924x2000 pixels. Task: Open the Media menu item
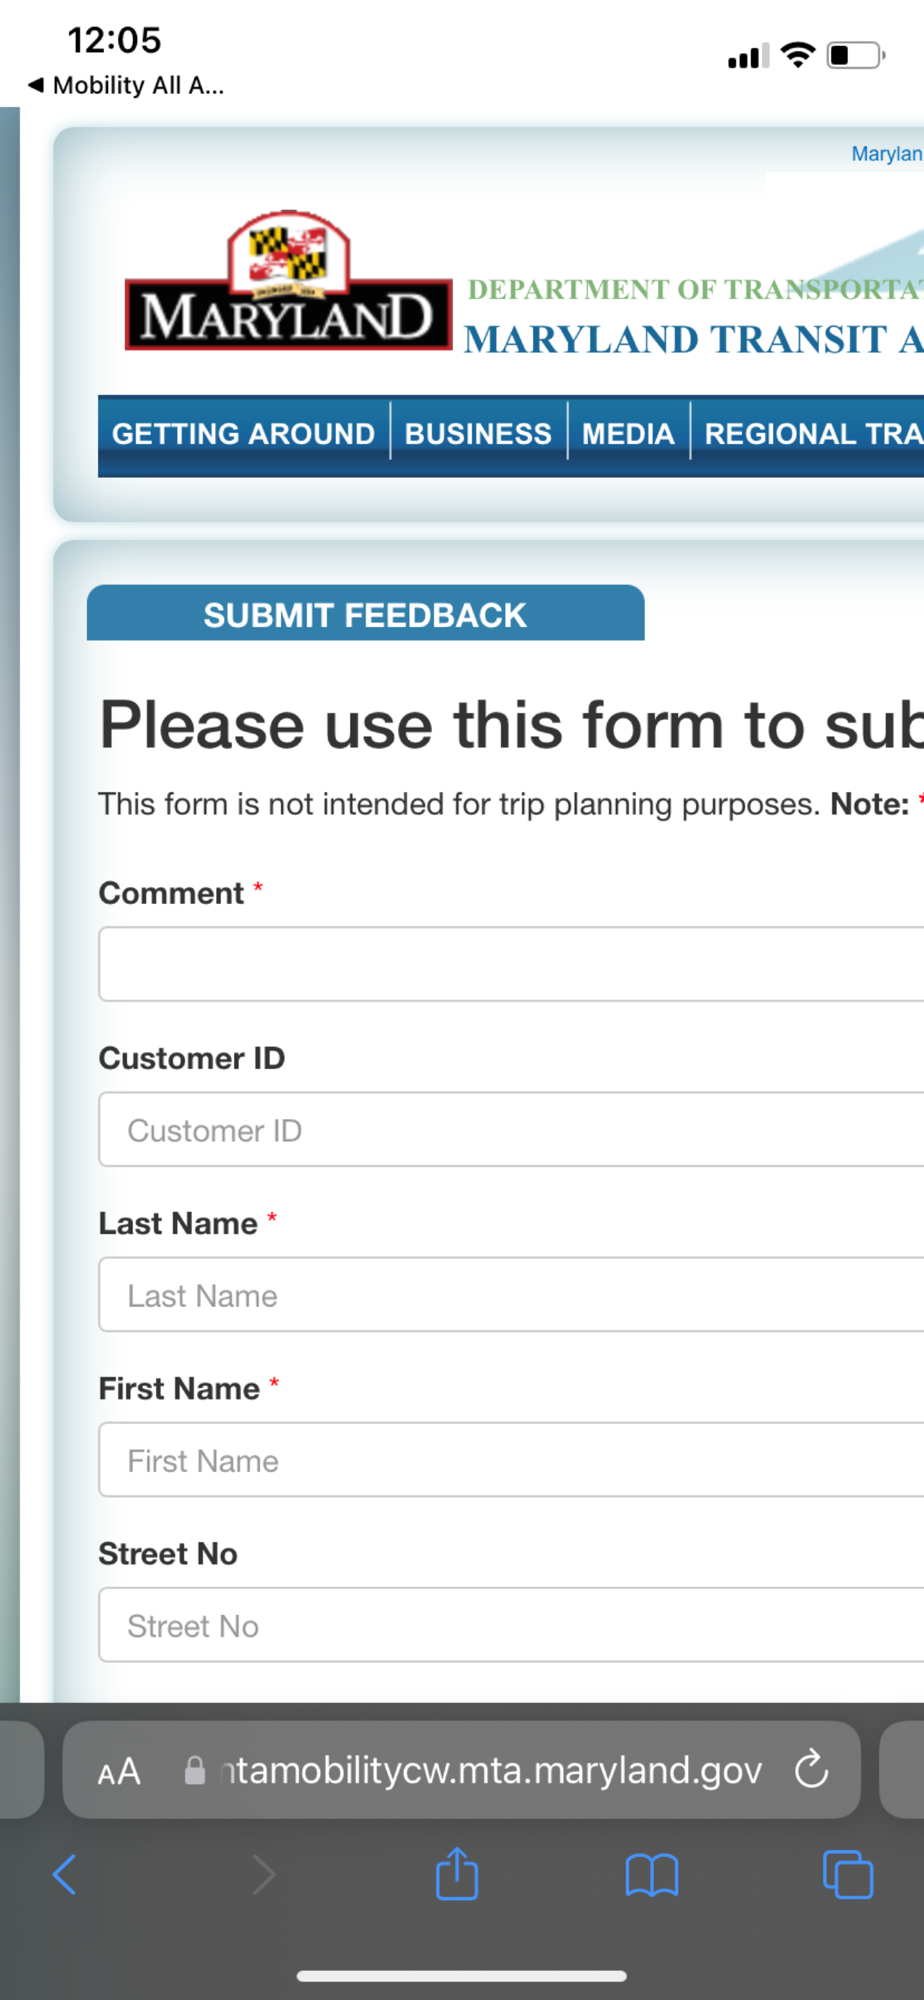click(x=628, y=434)
